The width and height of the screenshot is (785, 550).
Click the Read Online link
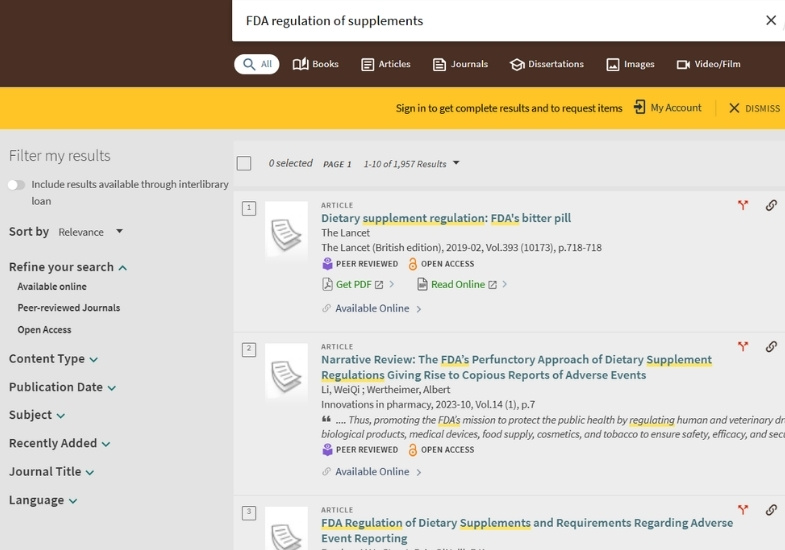458,284
